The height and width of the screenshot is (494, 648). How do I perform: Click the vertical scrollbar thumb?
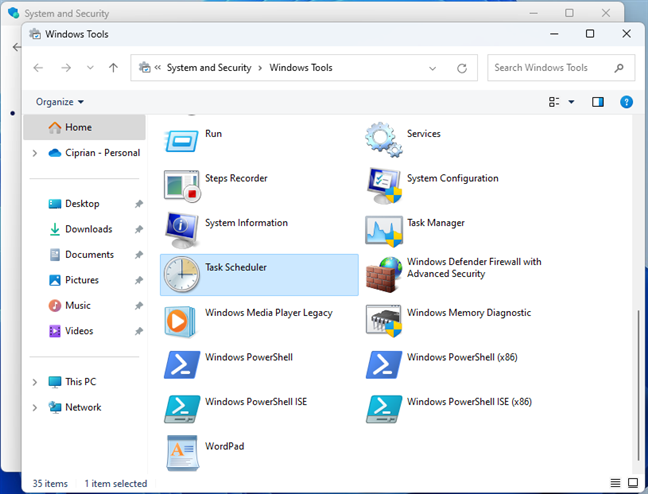pos(638,385)
